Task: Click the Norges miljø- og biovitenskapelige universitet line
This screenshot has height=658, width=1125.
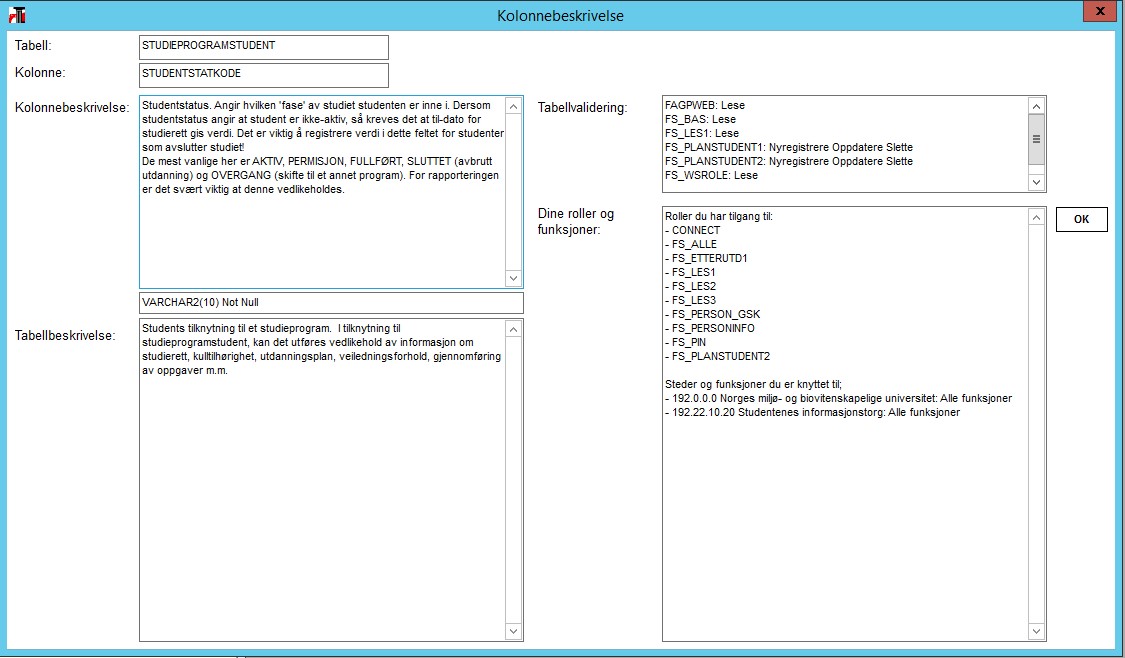Action: point(839,398)
